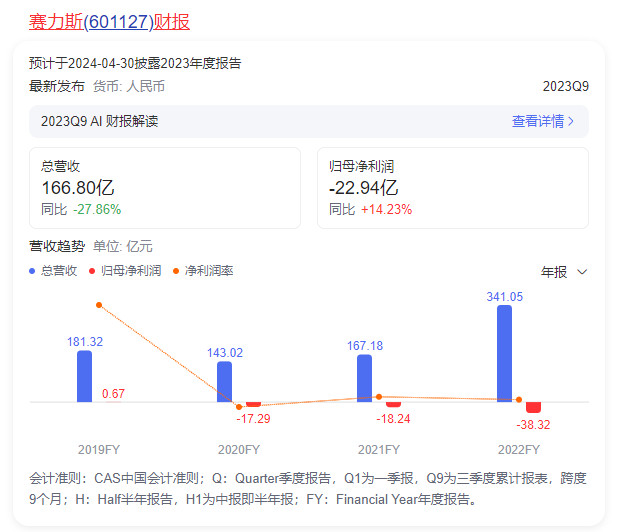Click the 0.67 net profit label
The width and height of the screenshot is (617, 532).
(113, 393)
